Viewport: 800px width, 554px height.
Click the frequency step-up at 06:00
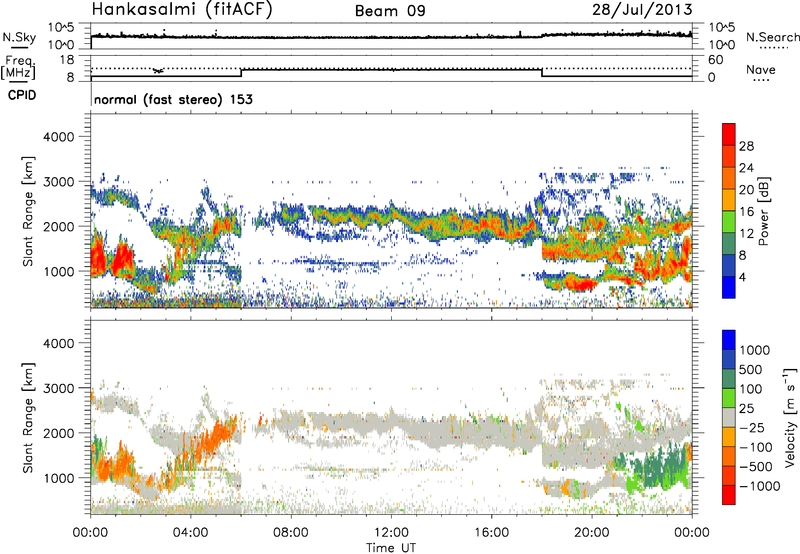(241, 72)
